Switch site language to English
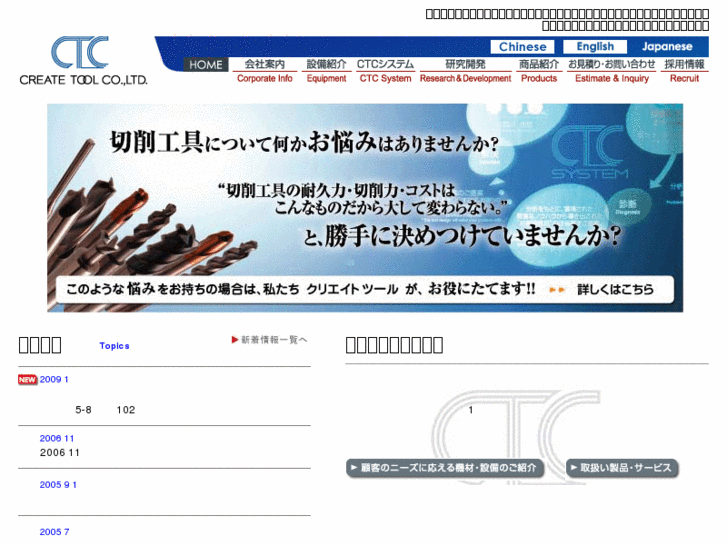Screen dimensions: 727x545 click(x=595, y=47)
